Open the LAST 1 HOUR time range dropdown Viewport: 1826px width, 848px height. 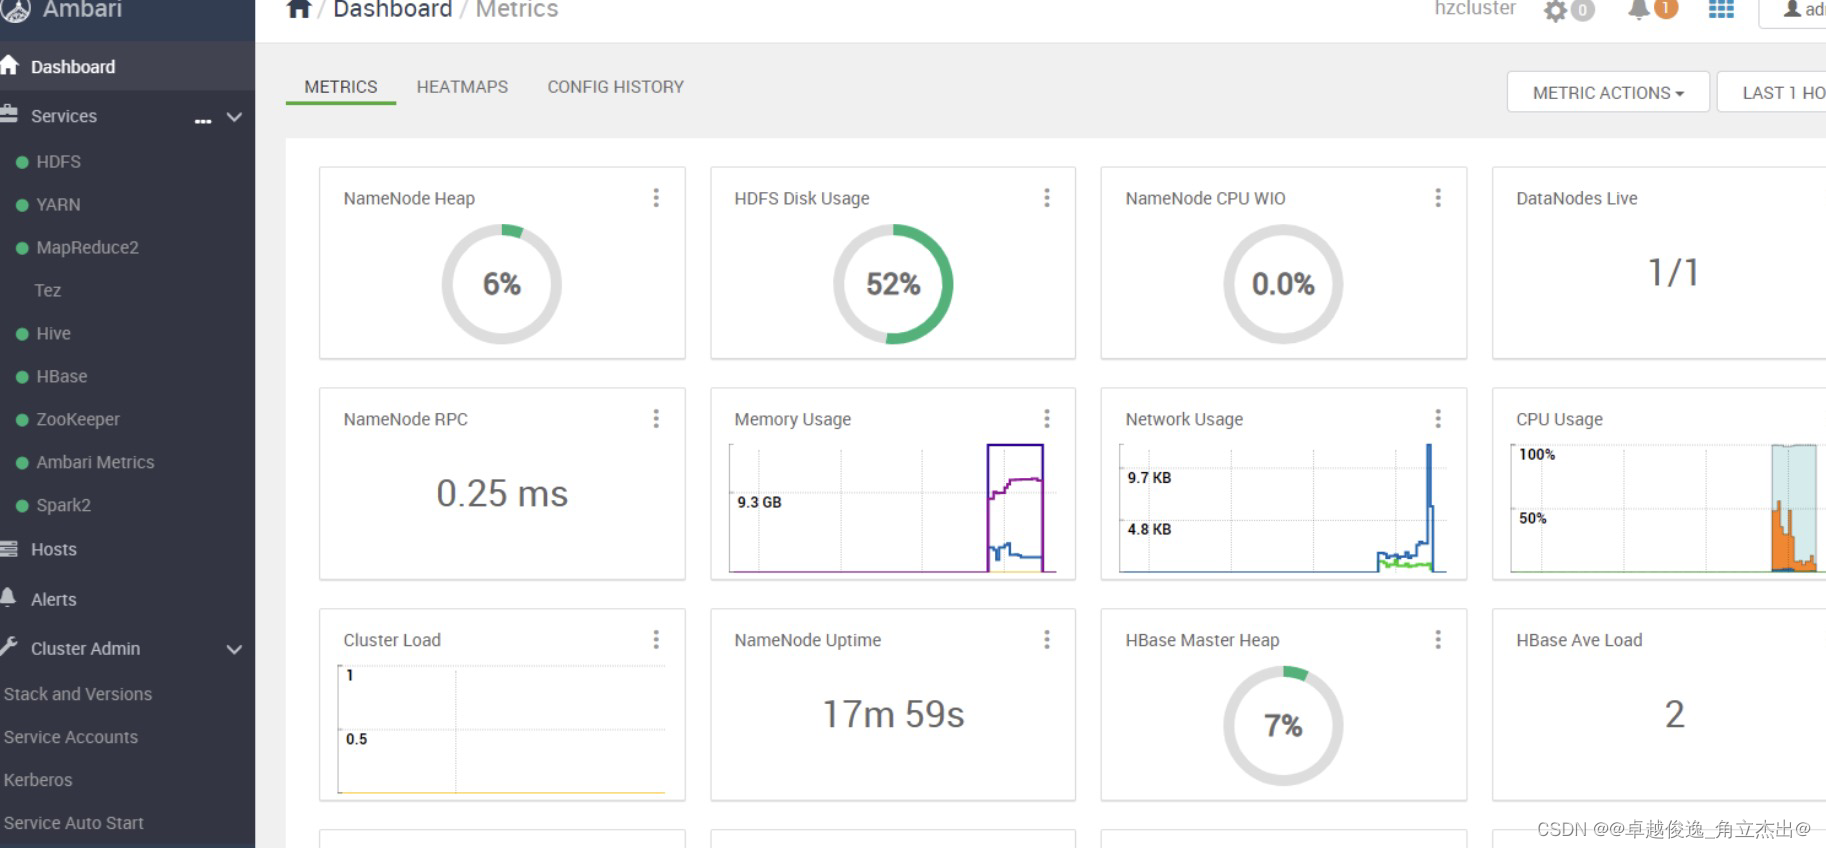(1772, 92)
